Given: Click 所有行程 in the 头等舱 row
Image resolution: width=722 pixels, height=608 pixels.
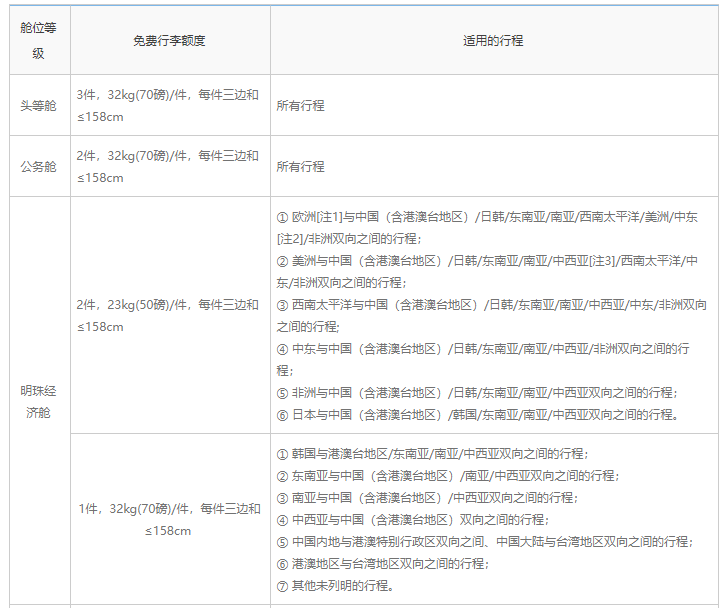Looking at the screenshot, I should [x=301, y=105].
